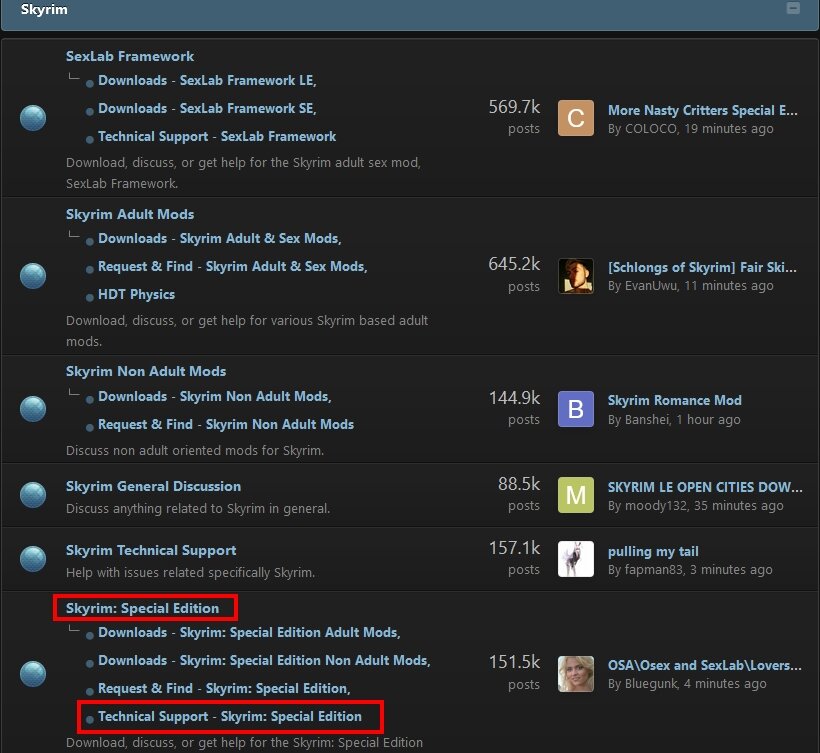Open the Skyrim Adult Mods forum
The width and height of the screenshot is (820, 753).
tap(130, 214)
